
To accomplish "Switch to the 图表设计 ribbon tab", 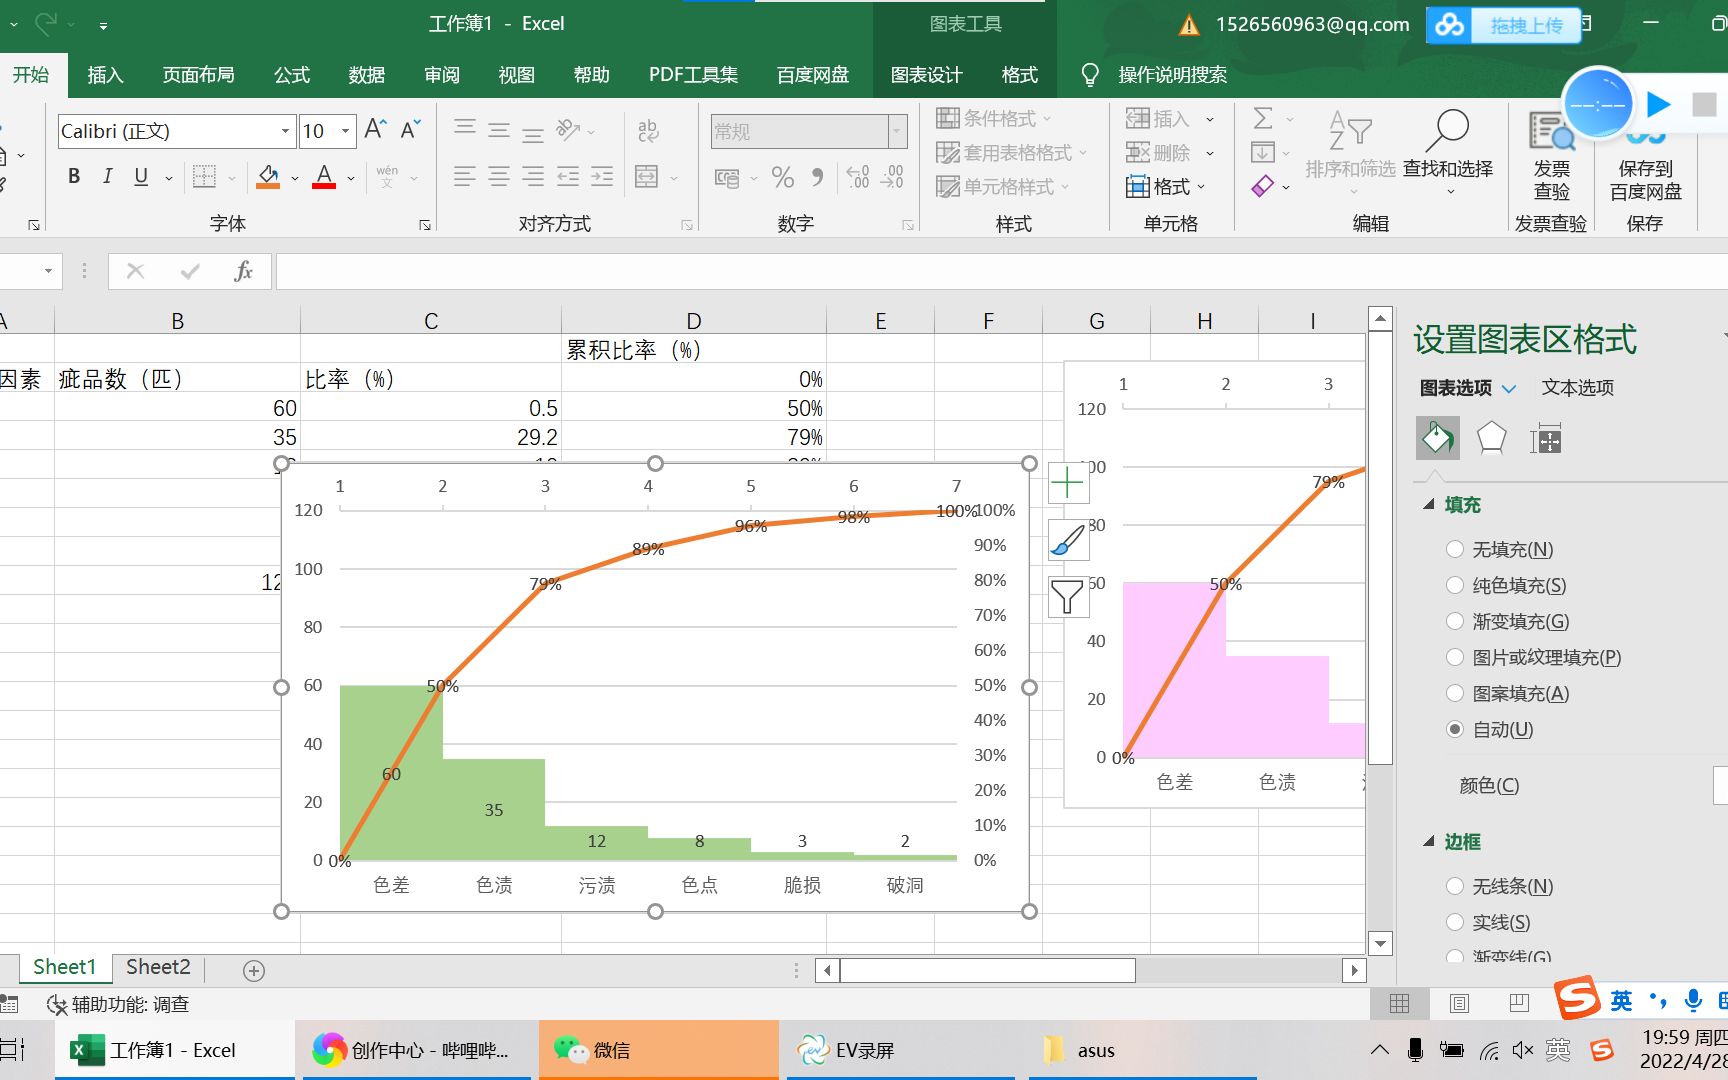I will point(926,74).
